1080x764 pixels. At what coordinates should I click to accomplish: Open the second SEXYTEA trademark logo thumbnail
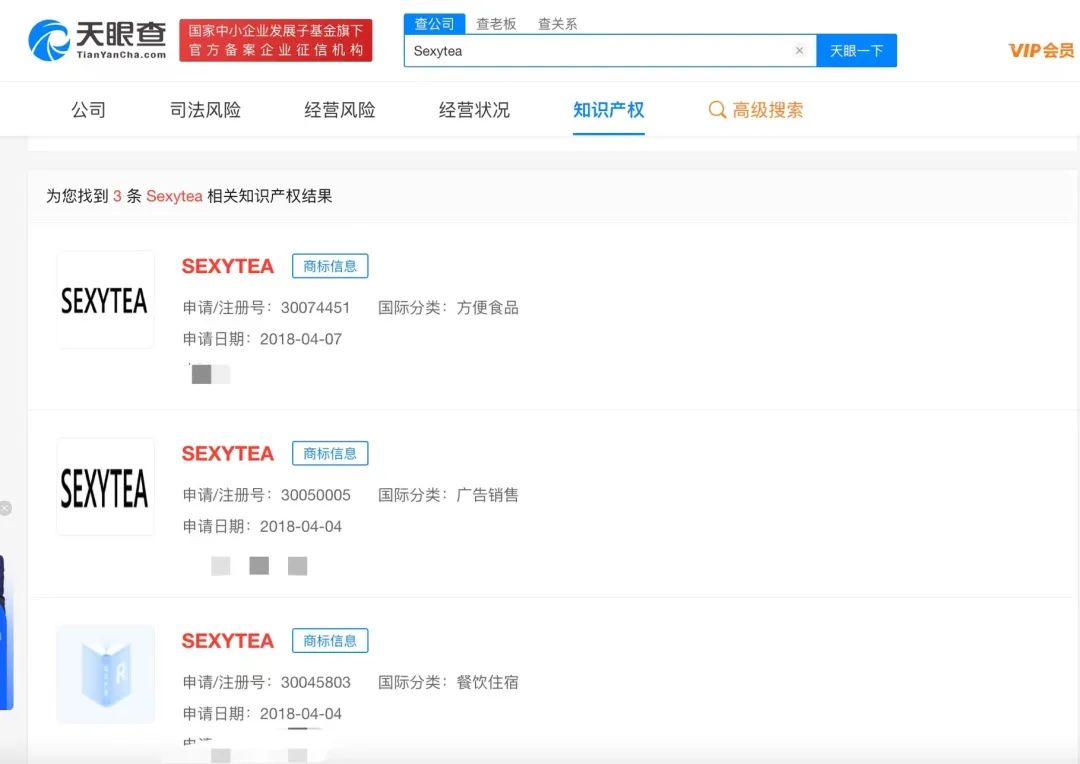(x=105, y=487)
